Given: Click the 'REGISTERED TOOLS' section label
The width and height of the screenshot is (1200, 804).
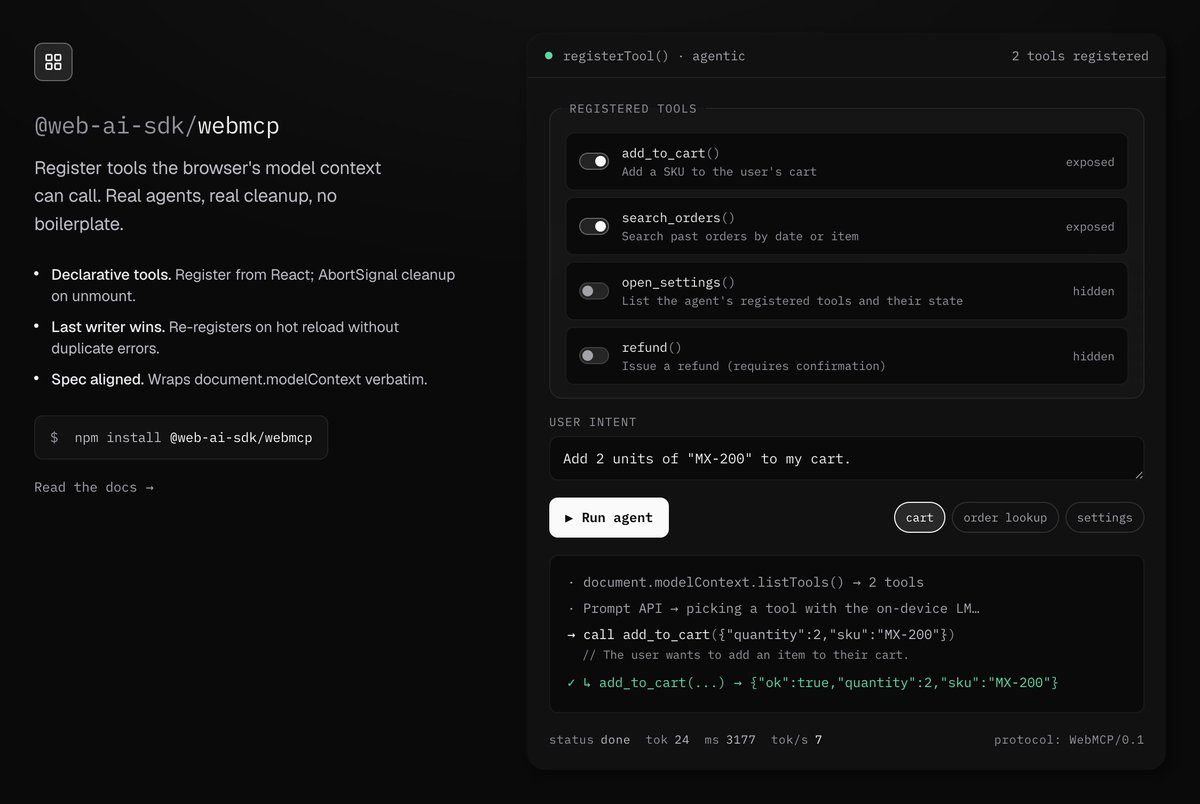Looking at the screenshot, I should (x=633, y=108).
